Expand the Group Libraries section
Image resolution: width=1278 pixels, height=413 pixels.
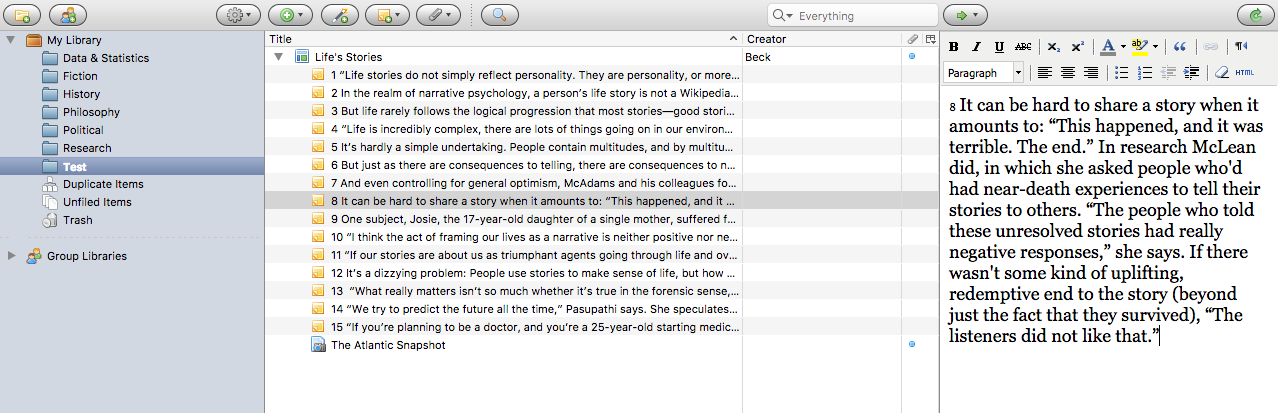coord(11,256)
